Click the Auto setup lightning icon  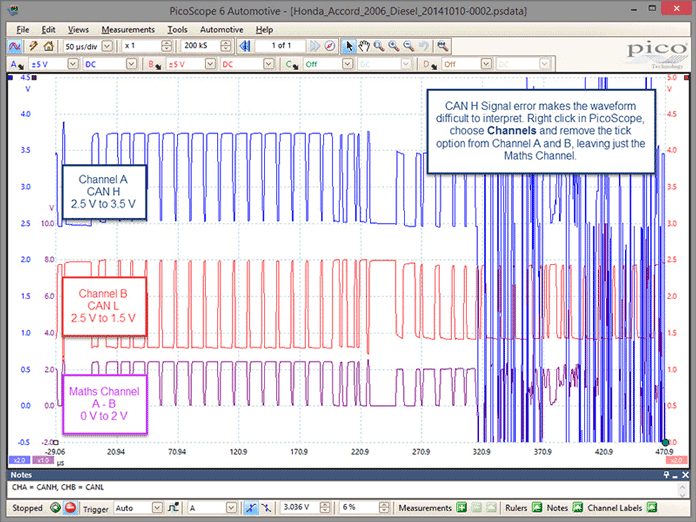33,46
